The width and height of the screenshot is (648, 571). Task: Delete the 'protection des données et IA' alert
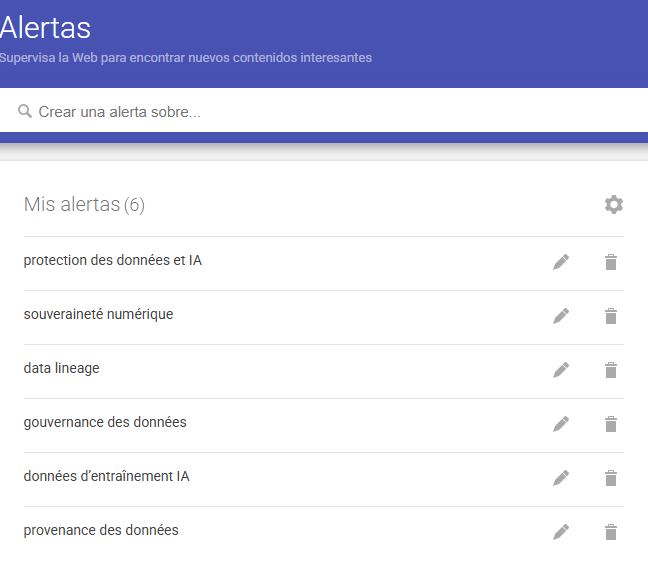pyautogui.click(x=611, y=262)
